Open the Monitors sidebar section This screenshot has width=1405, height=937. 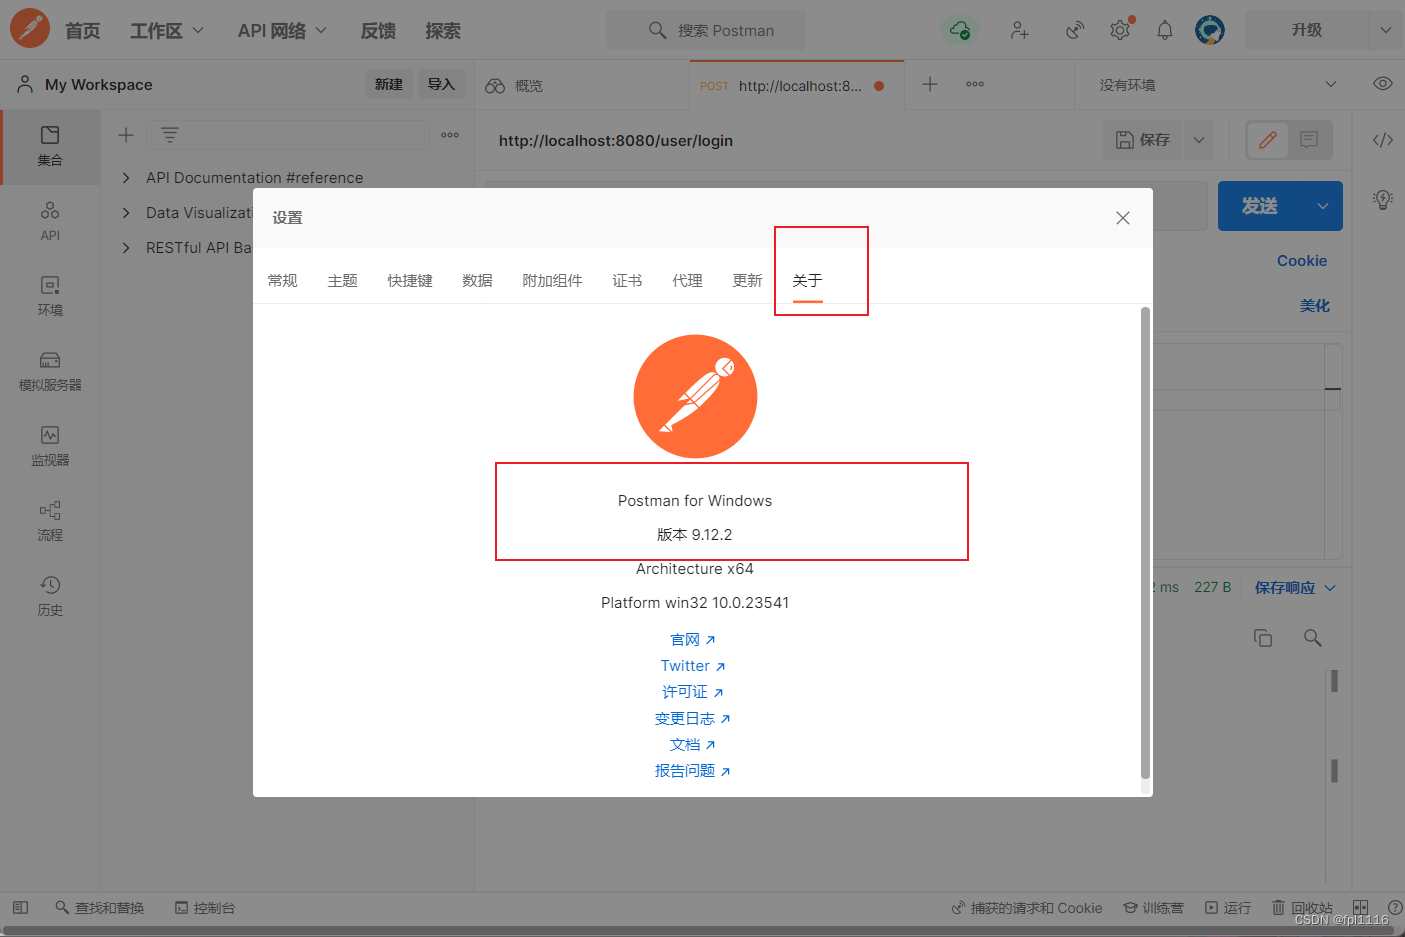[50, 446]
